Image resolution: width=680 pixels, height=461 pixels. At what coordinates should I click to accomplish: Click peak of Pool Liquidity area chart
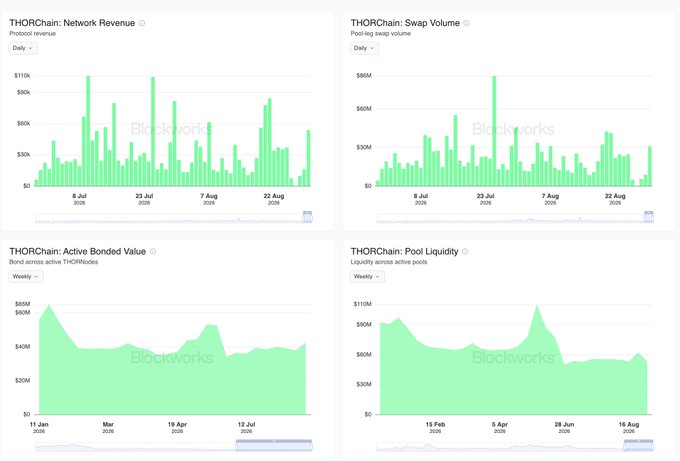pos(537,306)
